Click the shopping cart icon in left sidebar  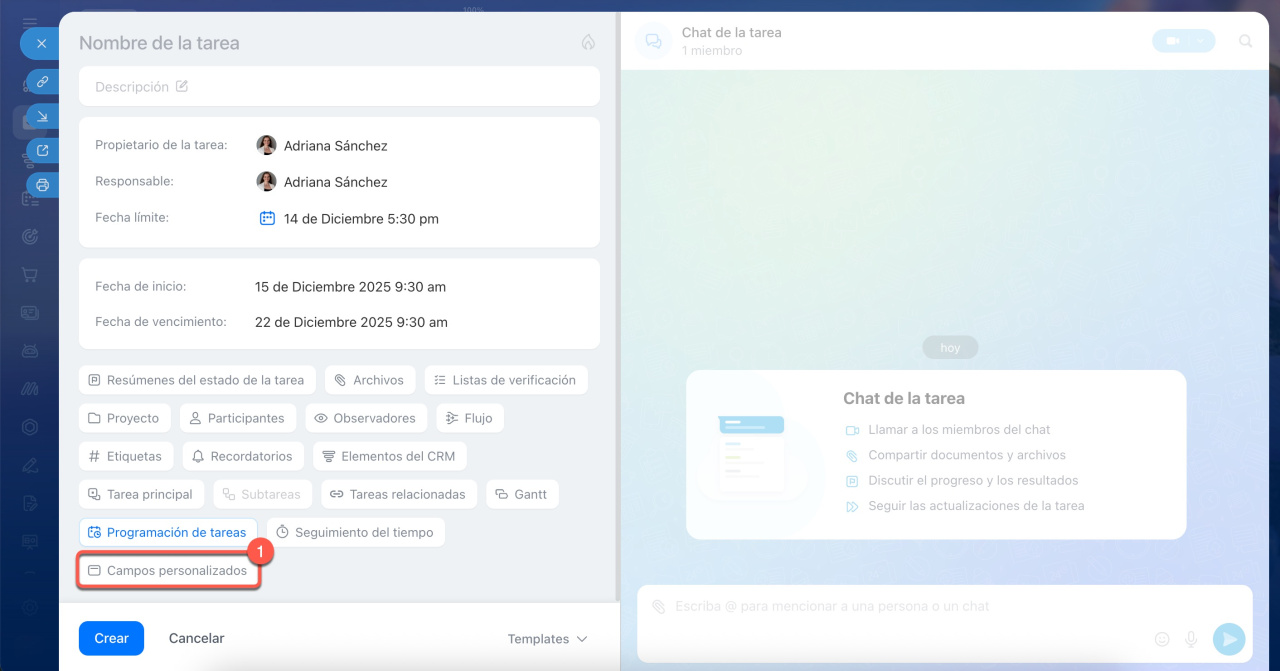[x=30, y=274]
